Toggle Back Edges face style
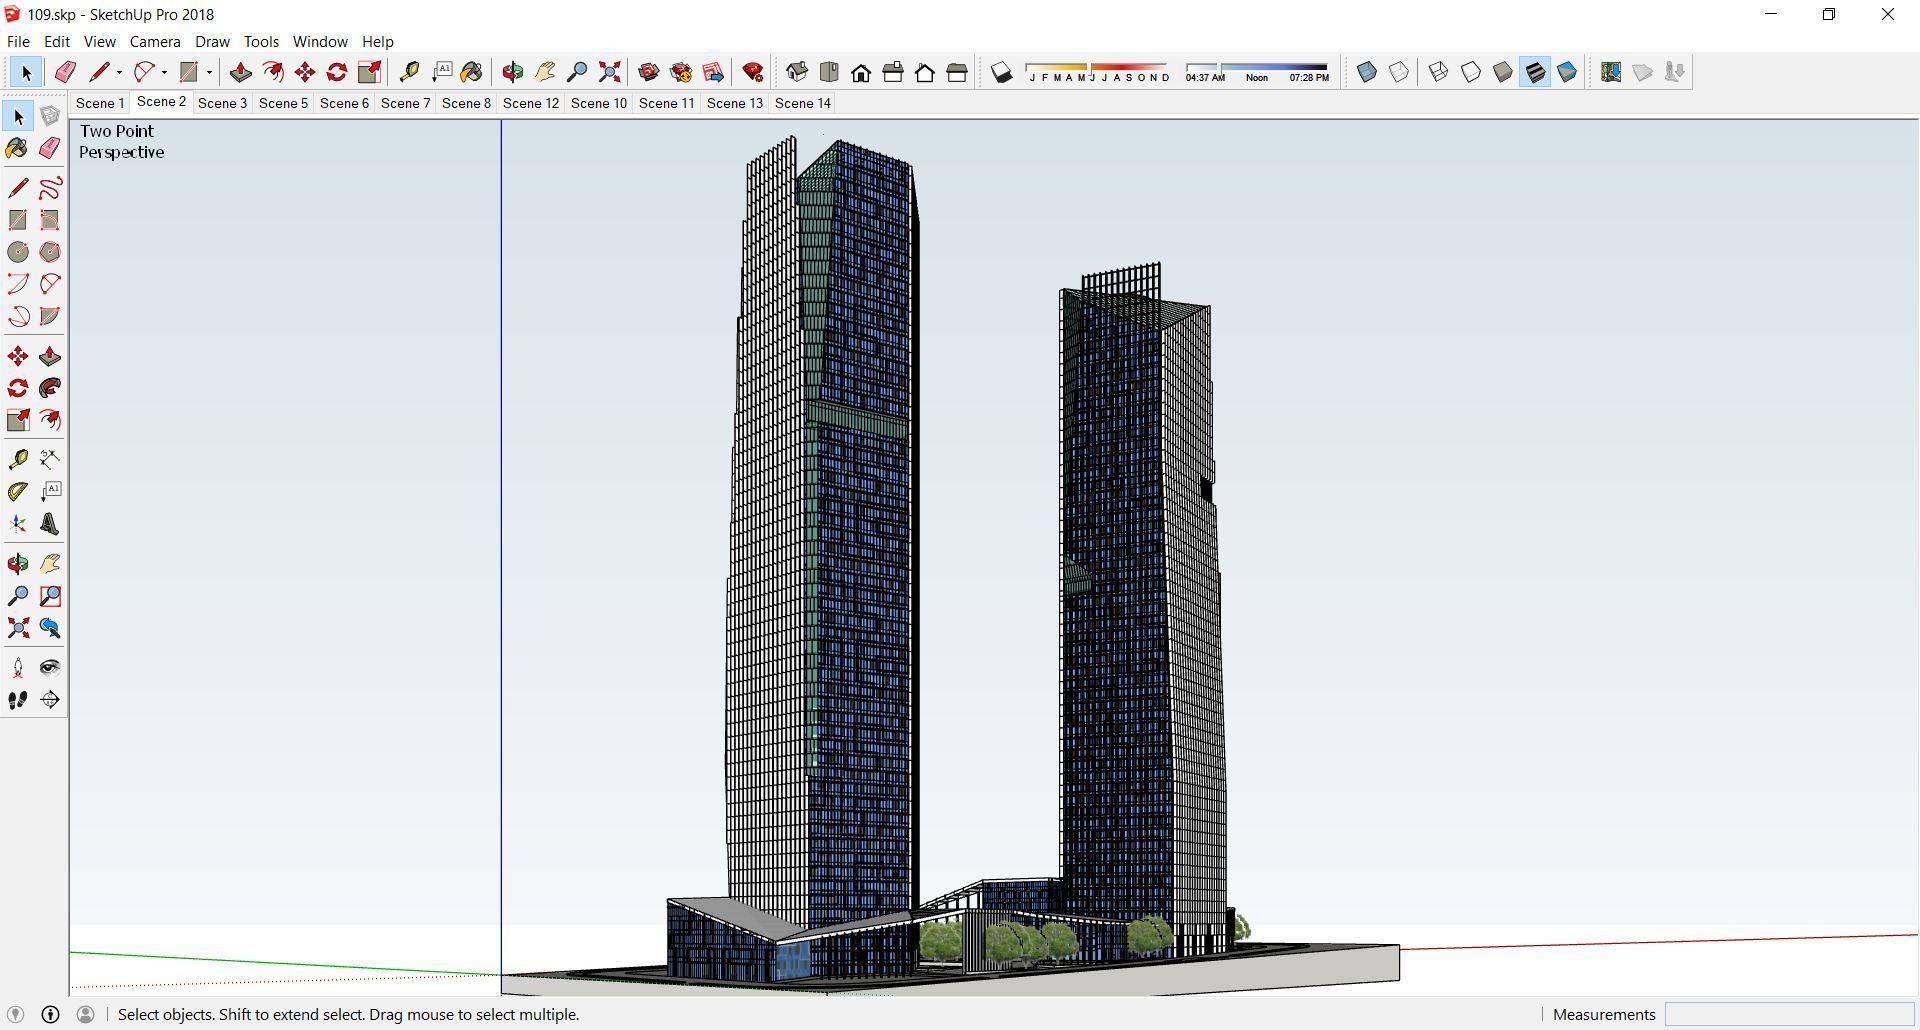This screenshot has width=1920, height=1030. tap(1399, 72)
